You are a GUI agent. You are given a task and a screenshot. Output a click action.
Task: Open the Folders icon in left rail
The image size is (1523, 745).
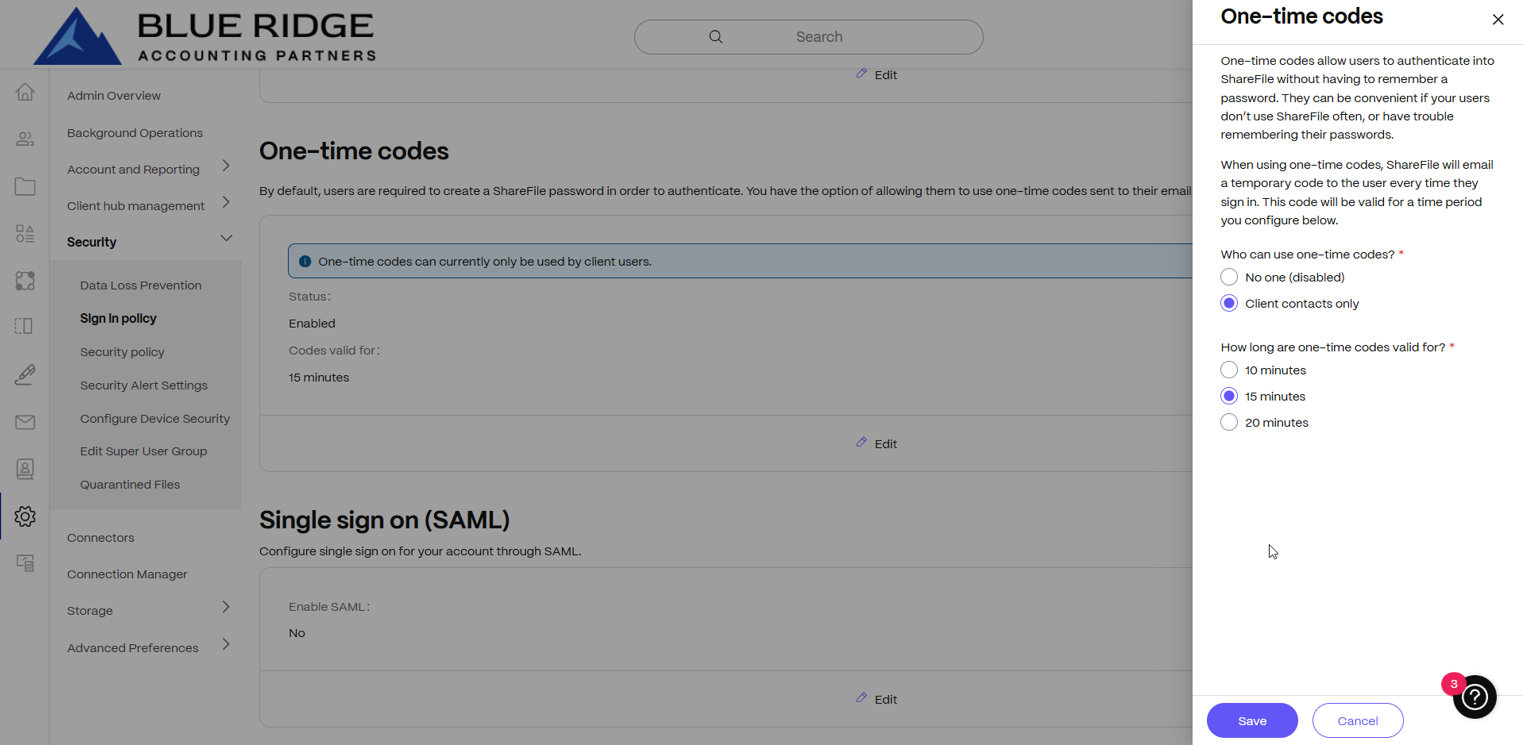click(25, 187)
